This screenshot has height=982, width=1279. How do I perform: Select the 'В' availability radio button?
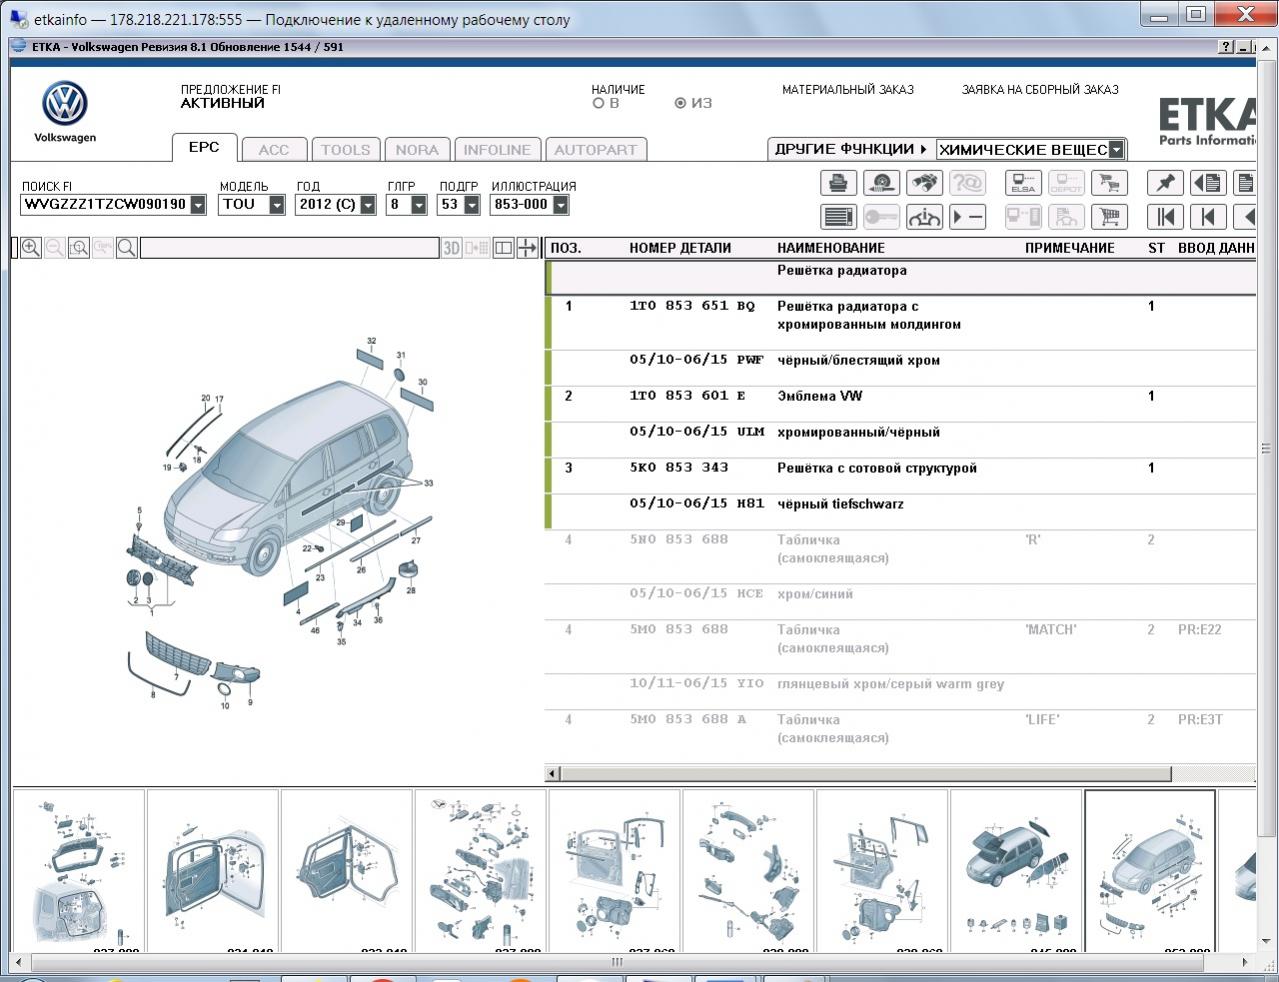(598, 103)
